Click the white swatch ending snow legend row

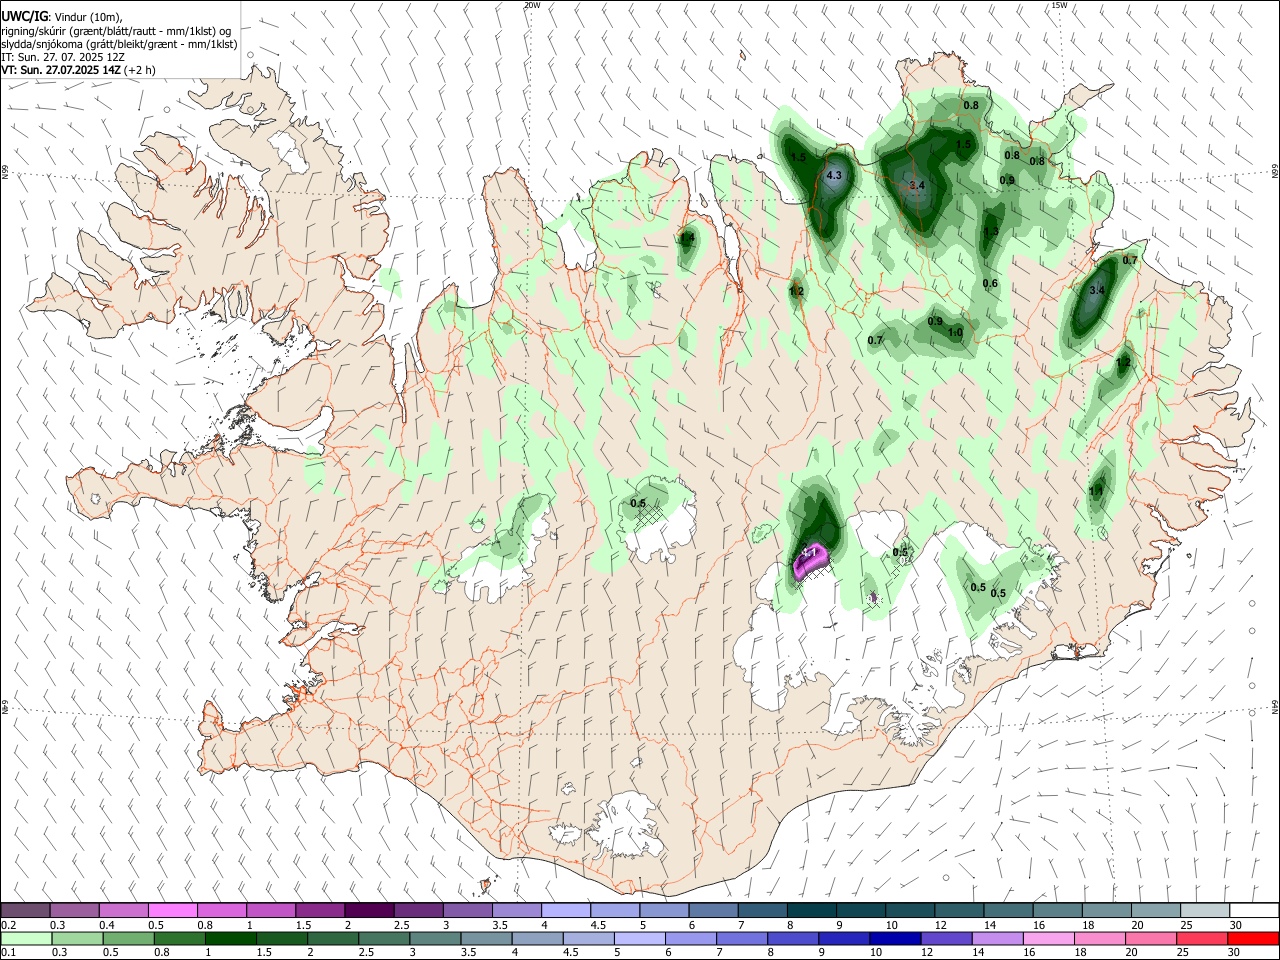pos(1252,911)
